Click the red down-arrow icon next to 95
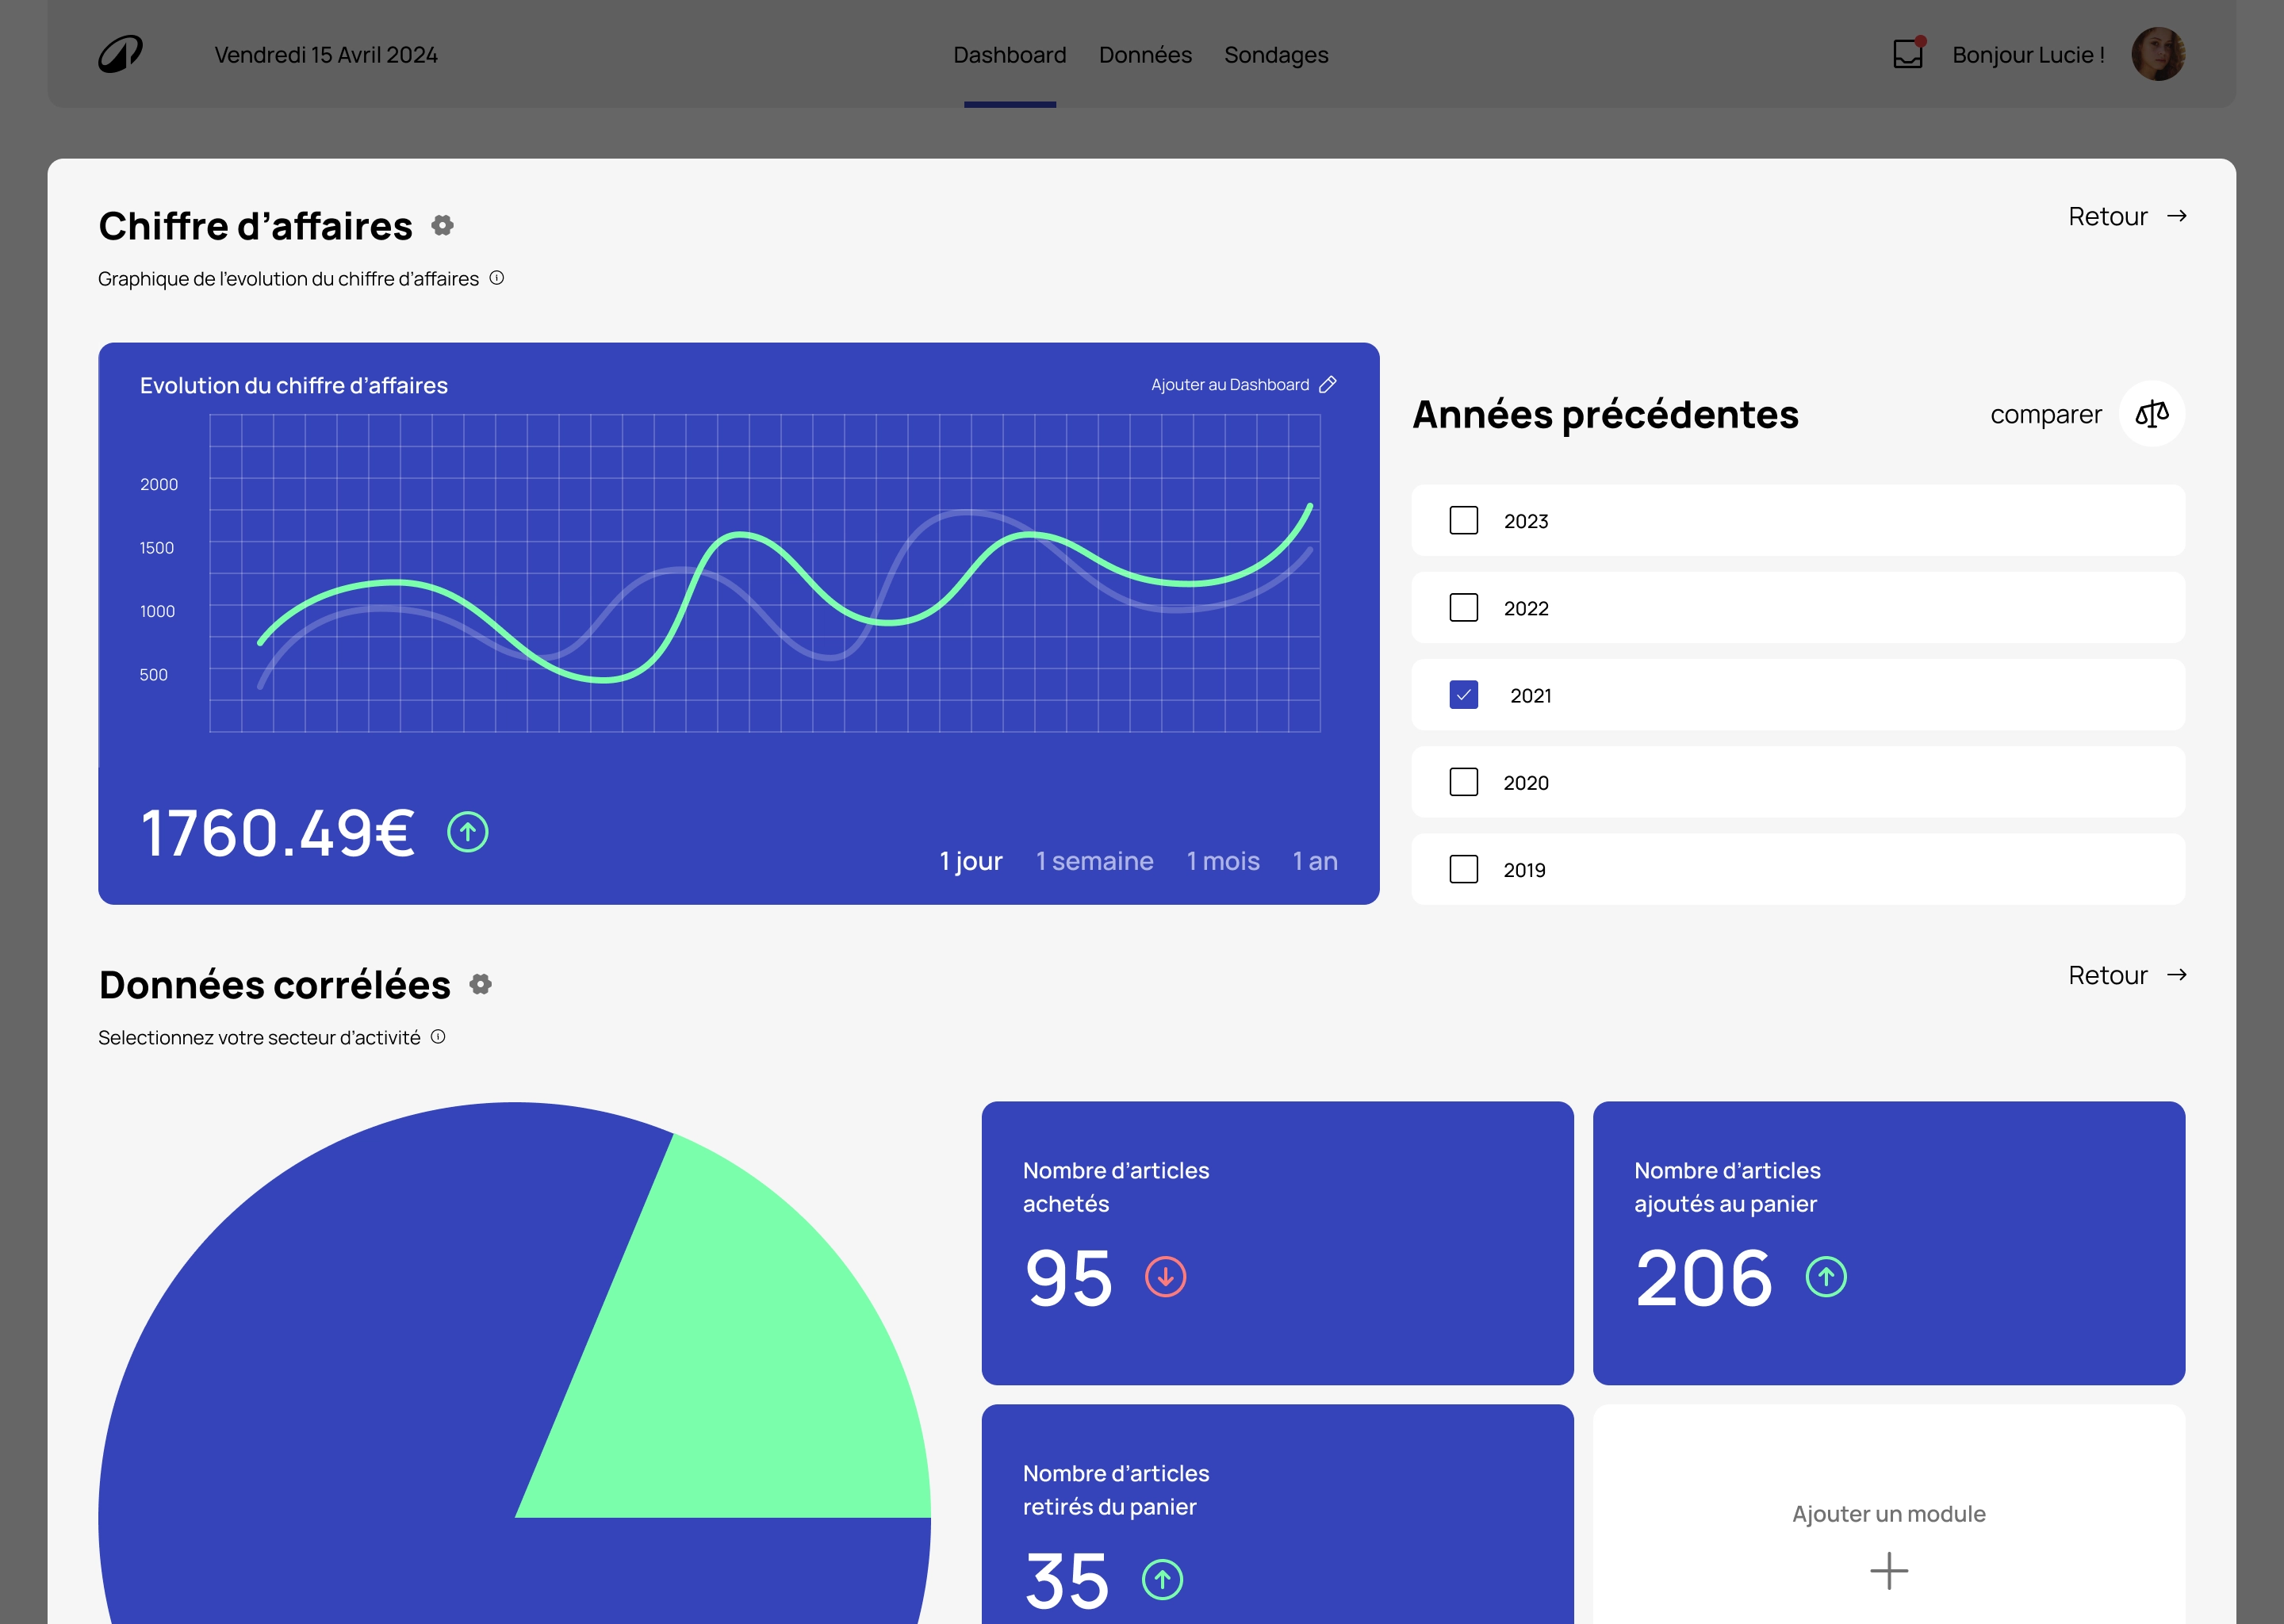This screenshot has height=1624, width=2284. (x=1165, y=1277)
